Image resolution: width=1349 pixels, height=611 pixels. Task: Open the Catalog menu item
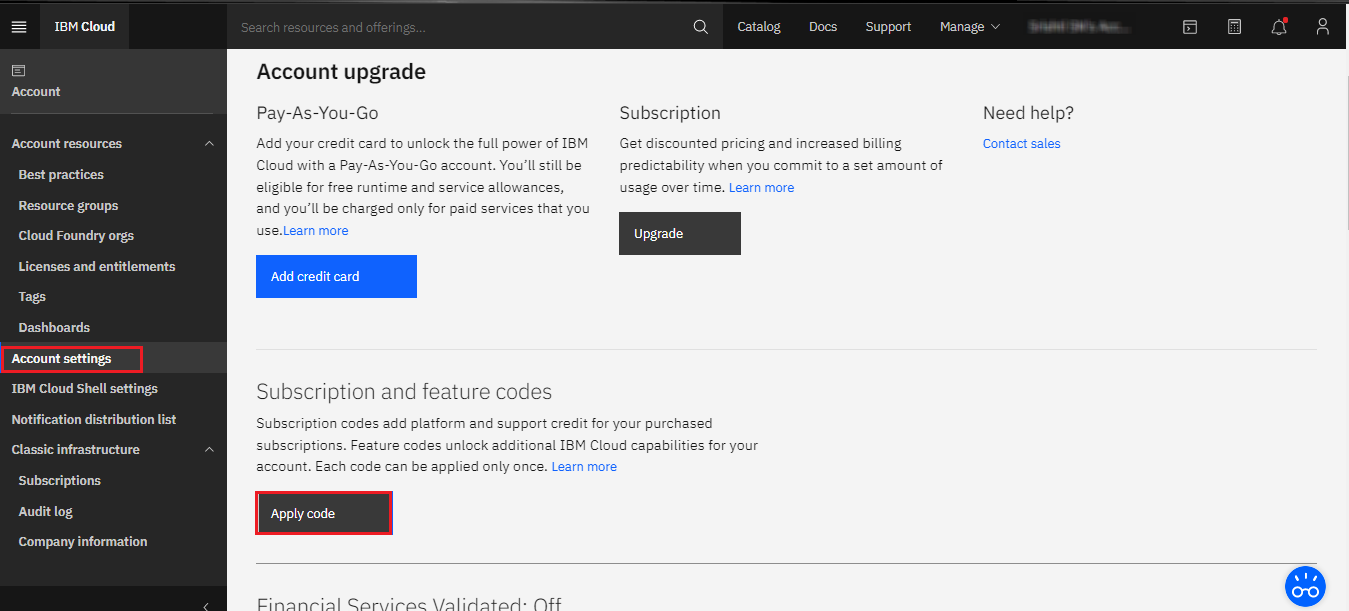tap(758, 27)
